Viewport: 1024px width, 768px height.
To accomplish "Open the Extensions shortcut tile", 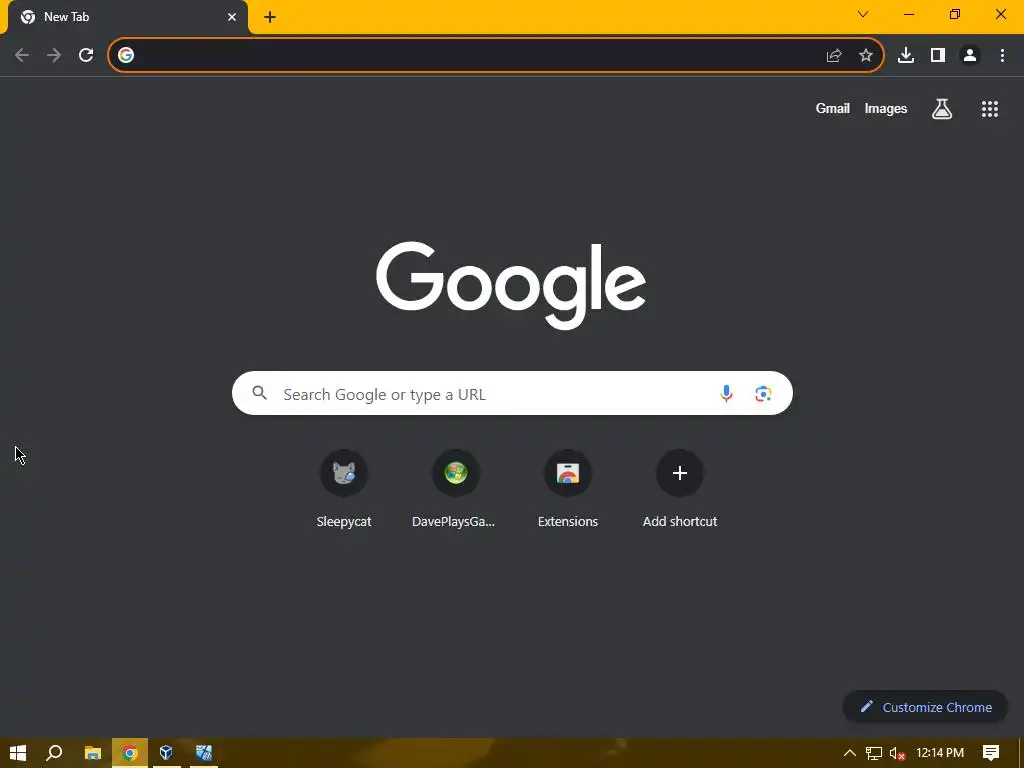I will pos(568,488).
